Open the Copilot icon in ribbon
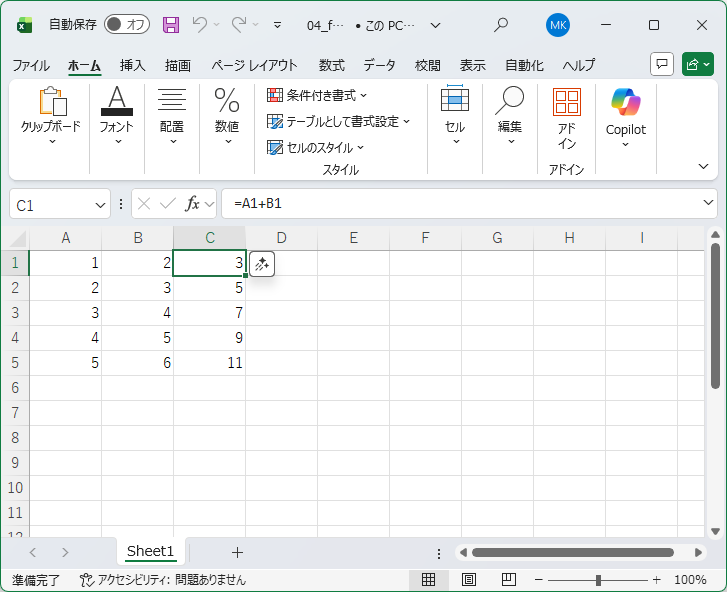727x592 pixels. point(625,103)
